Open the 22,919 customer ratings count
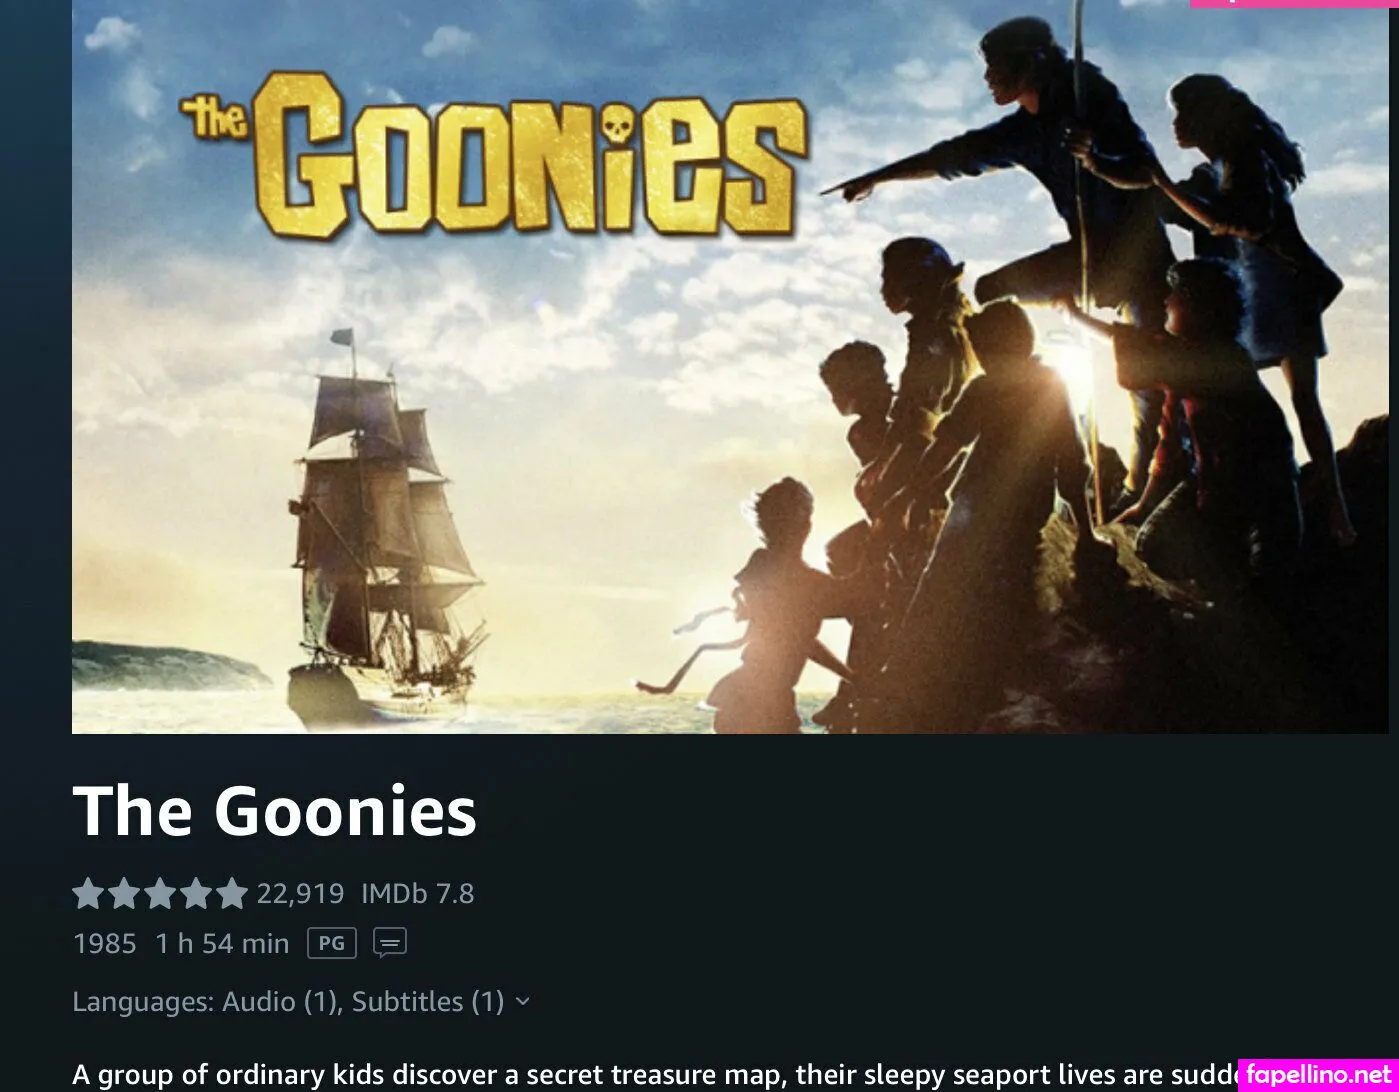Image resolution: width=1399 pixels, height=1092 pixels. [x=300, y=893]
